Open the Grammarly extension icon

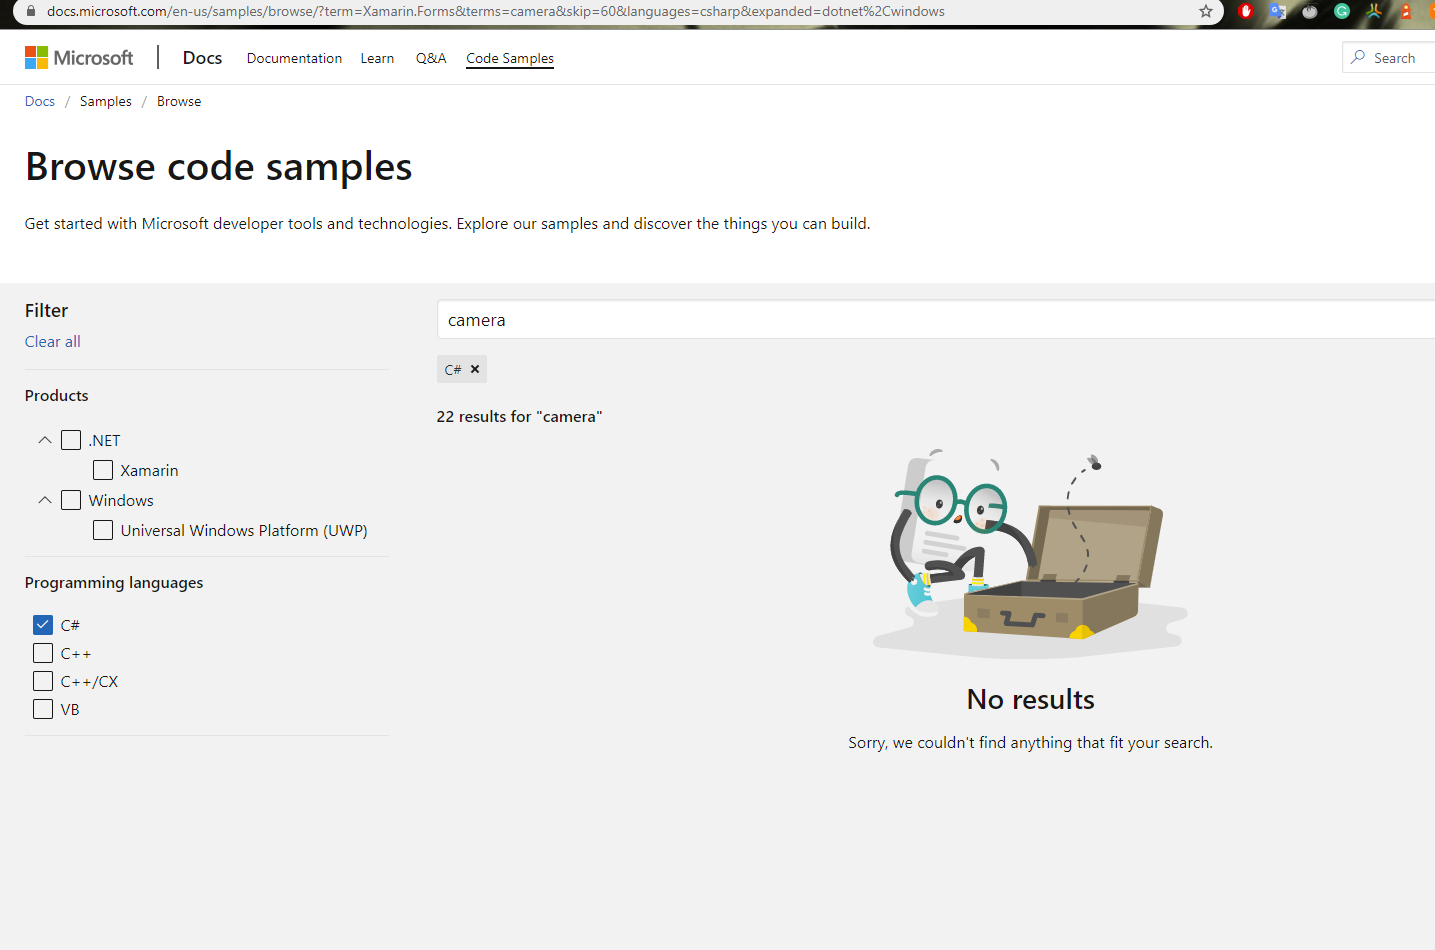coord(1342,12)
